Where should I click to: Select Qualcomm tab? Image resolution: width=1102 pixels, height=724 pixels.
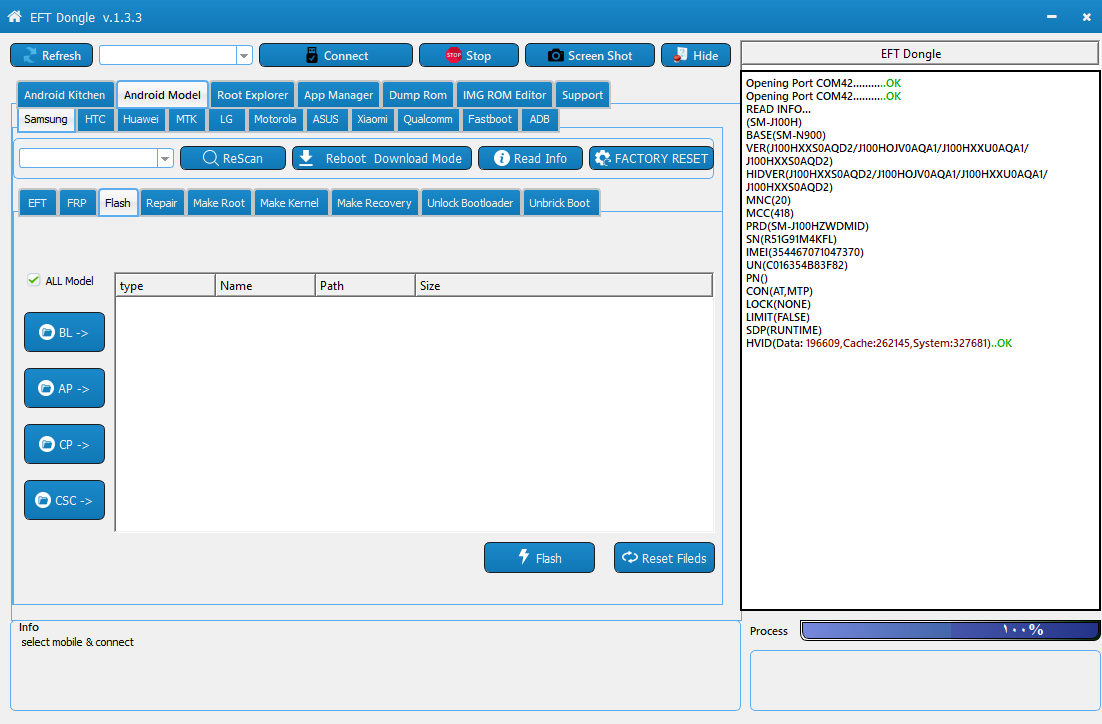pos(428,119)
